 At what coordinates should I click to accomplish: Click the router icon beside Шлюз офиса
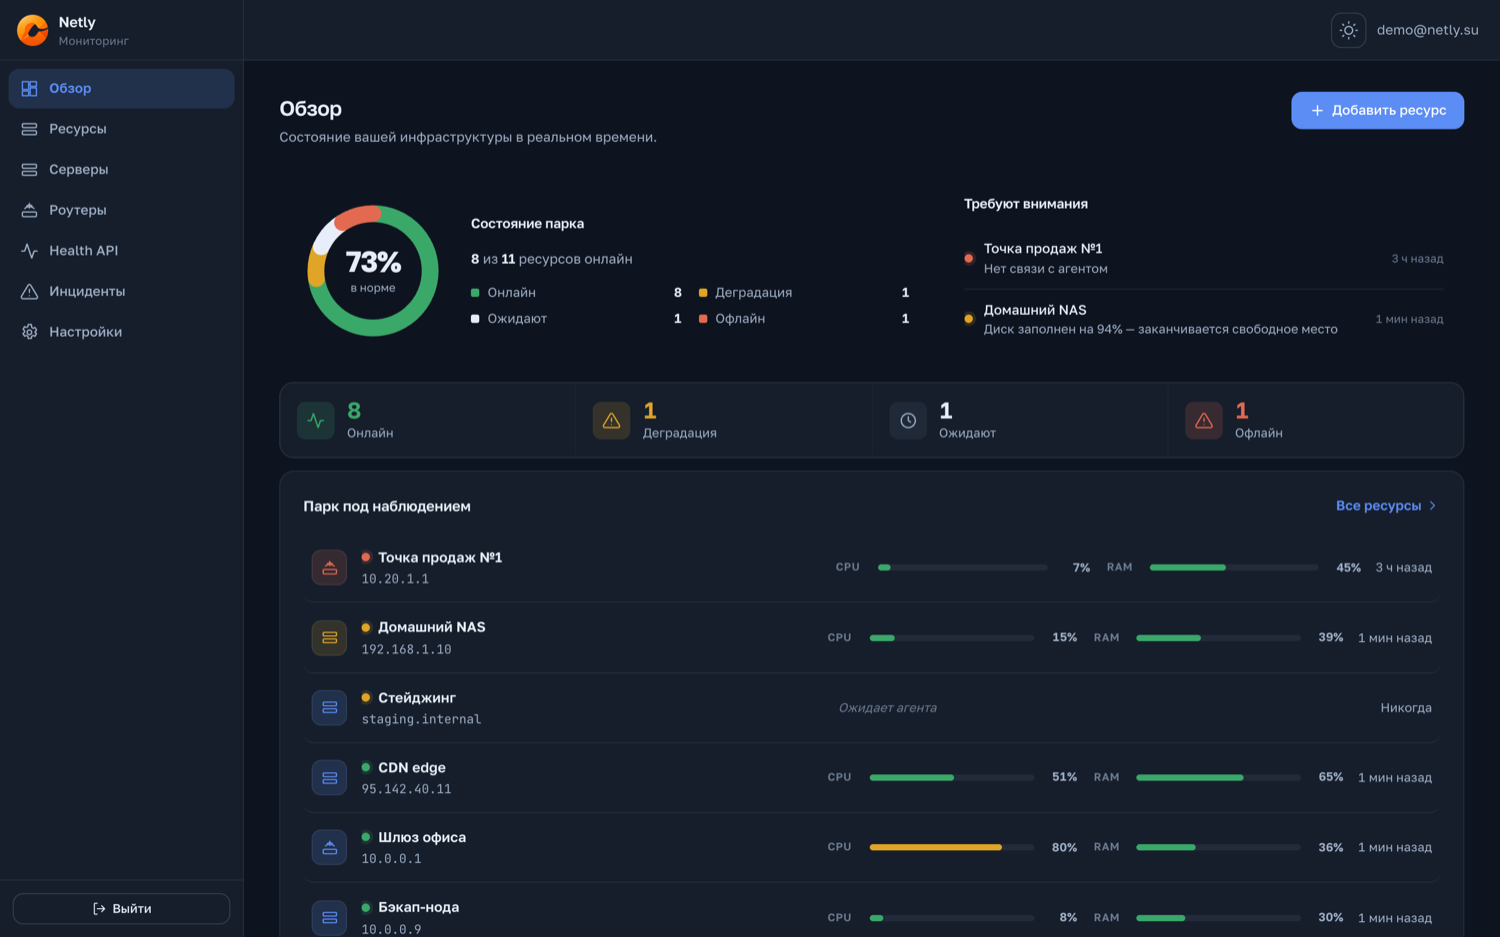[329, 848]
